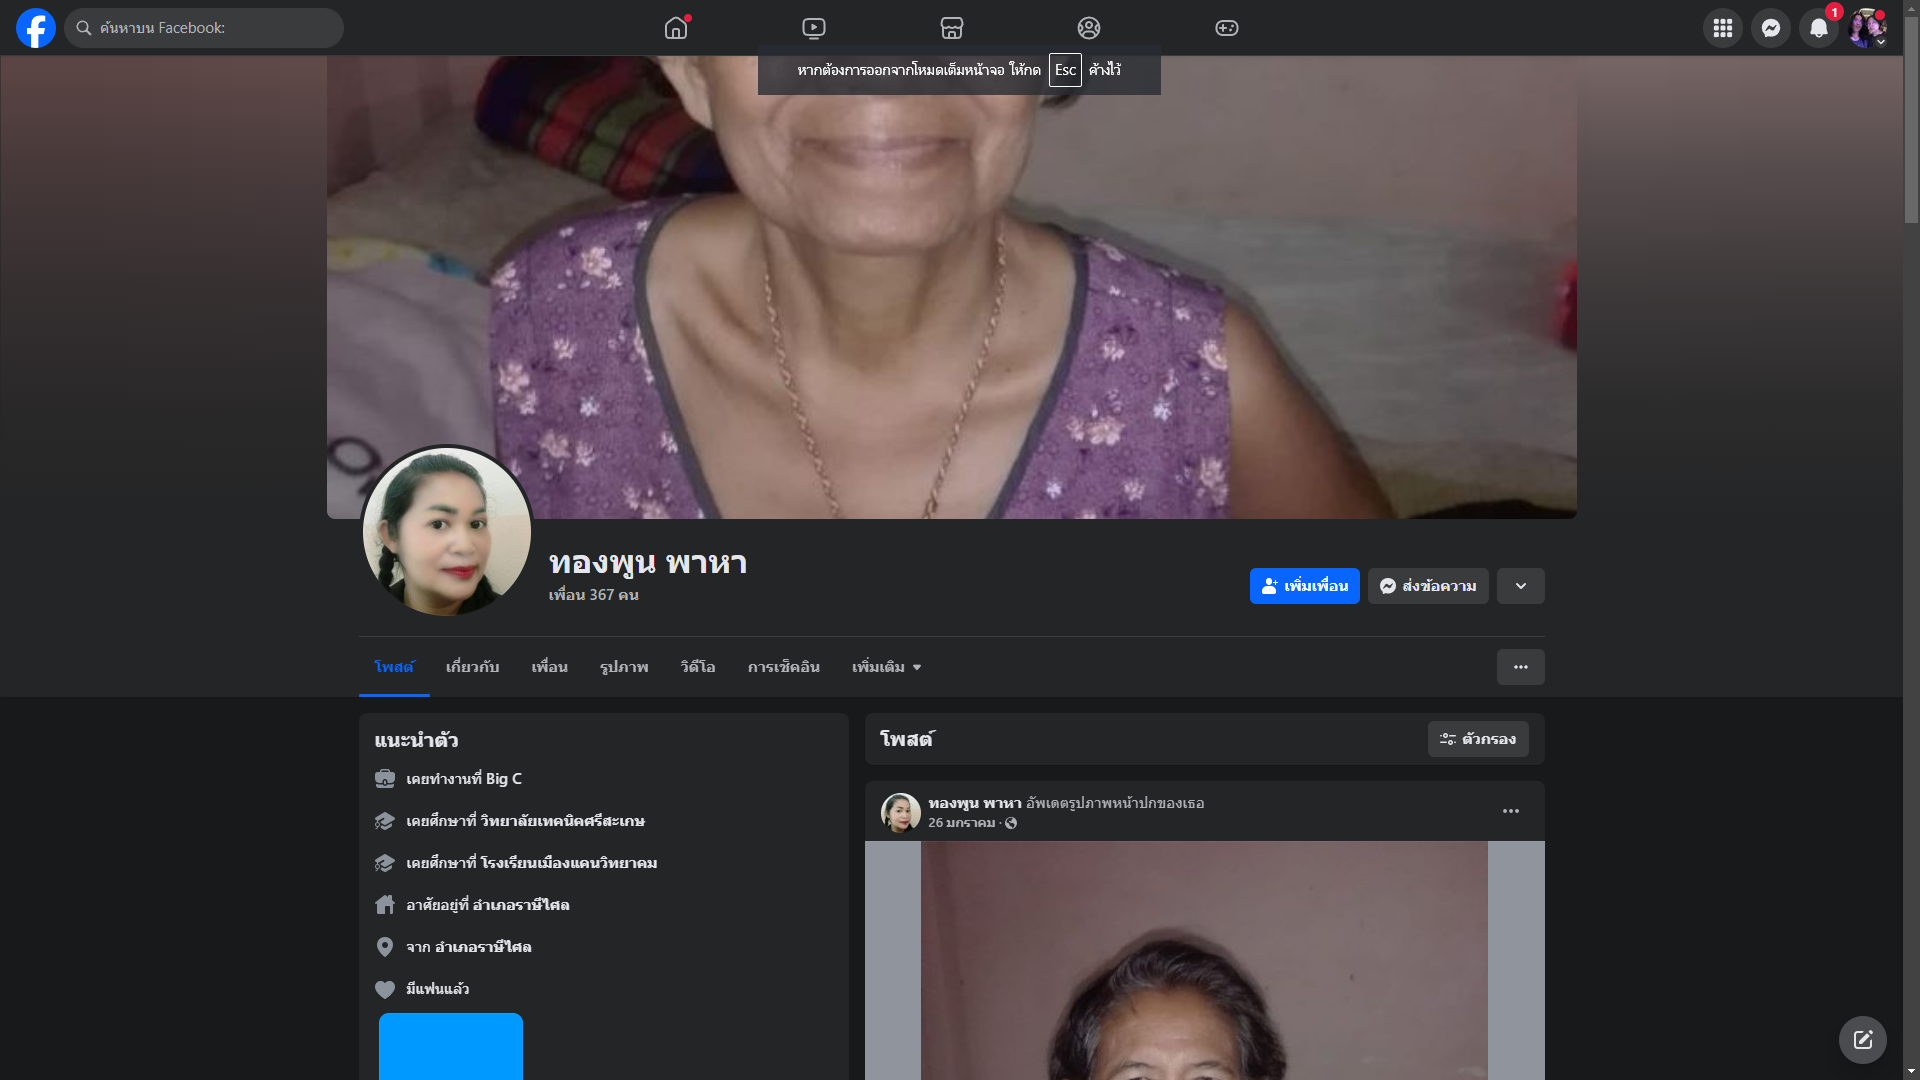Open the Marketplace icon

tap(952, 28)
